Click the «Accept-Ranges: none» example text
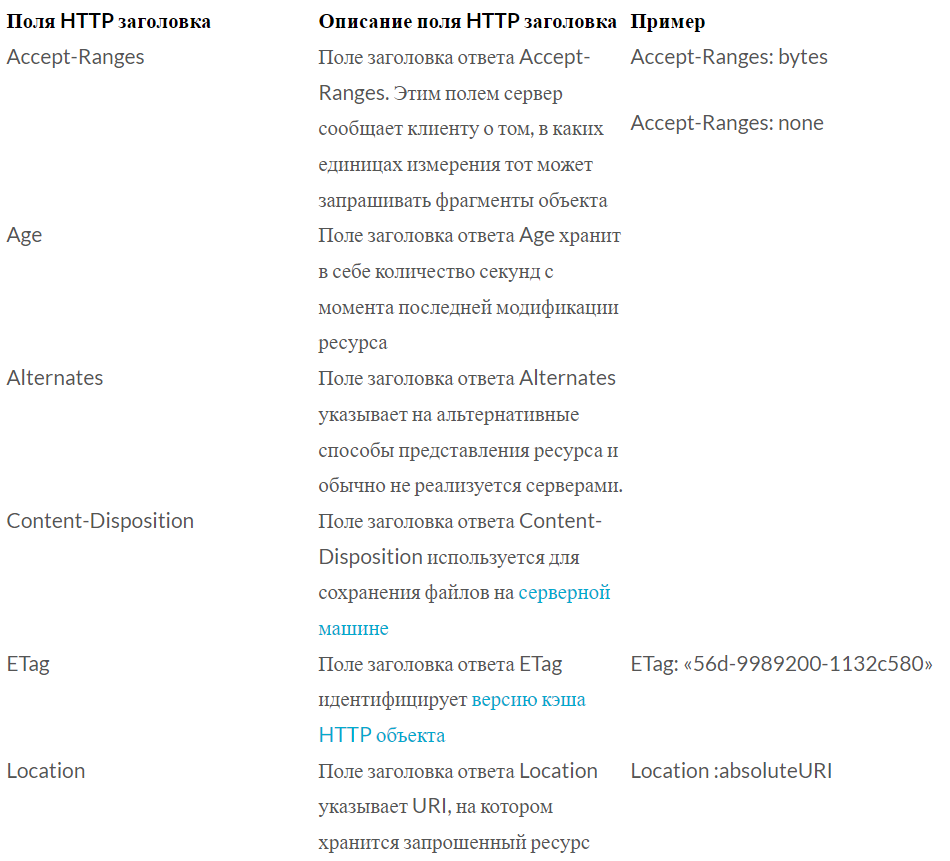Screen dimensions: 950x861 tap(727, 123)
